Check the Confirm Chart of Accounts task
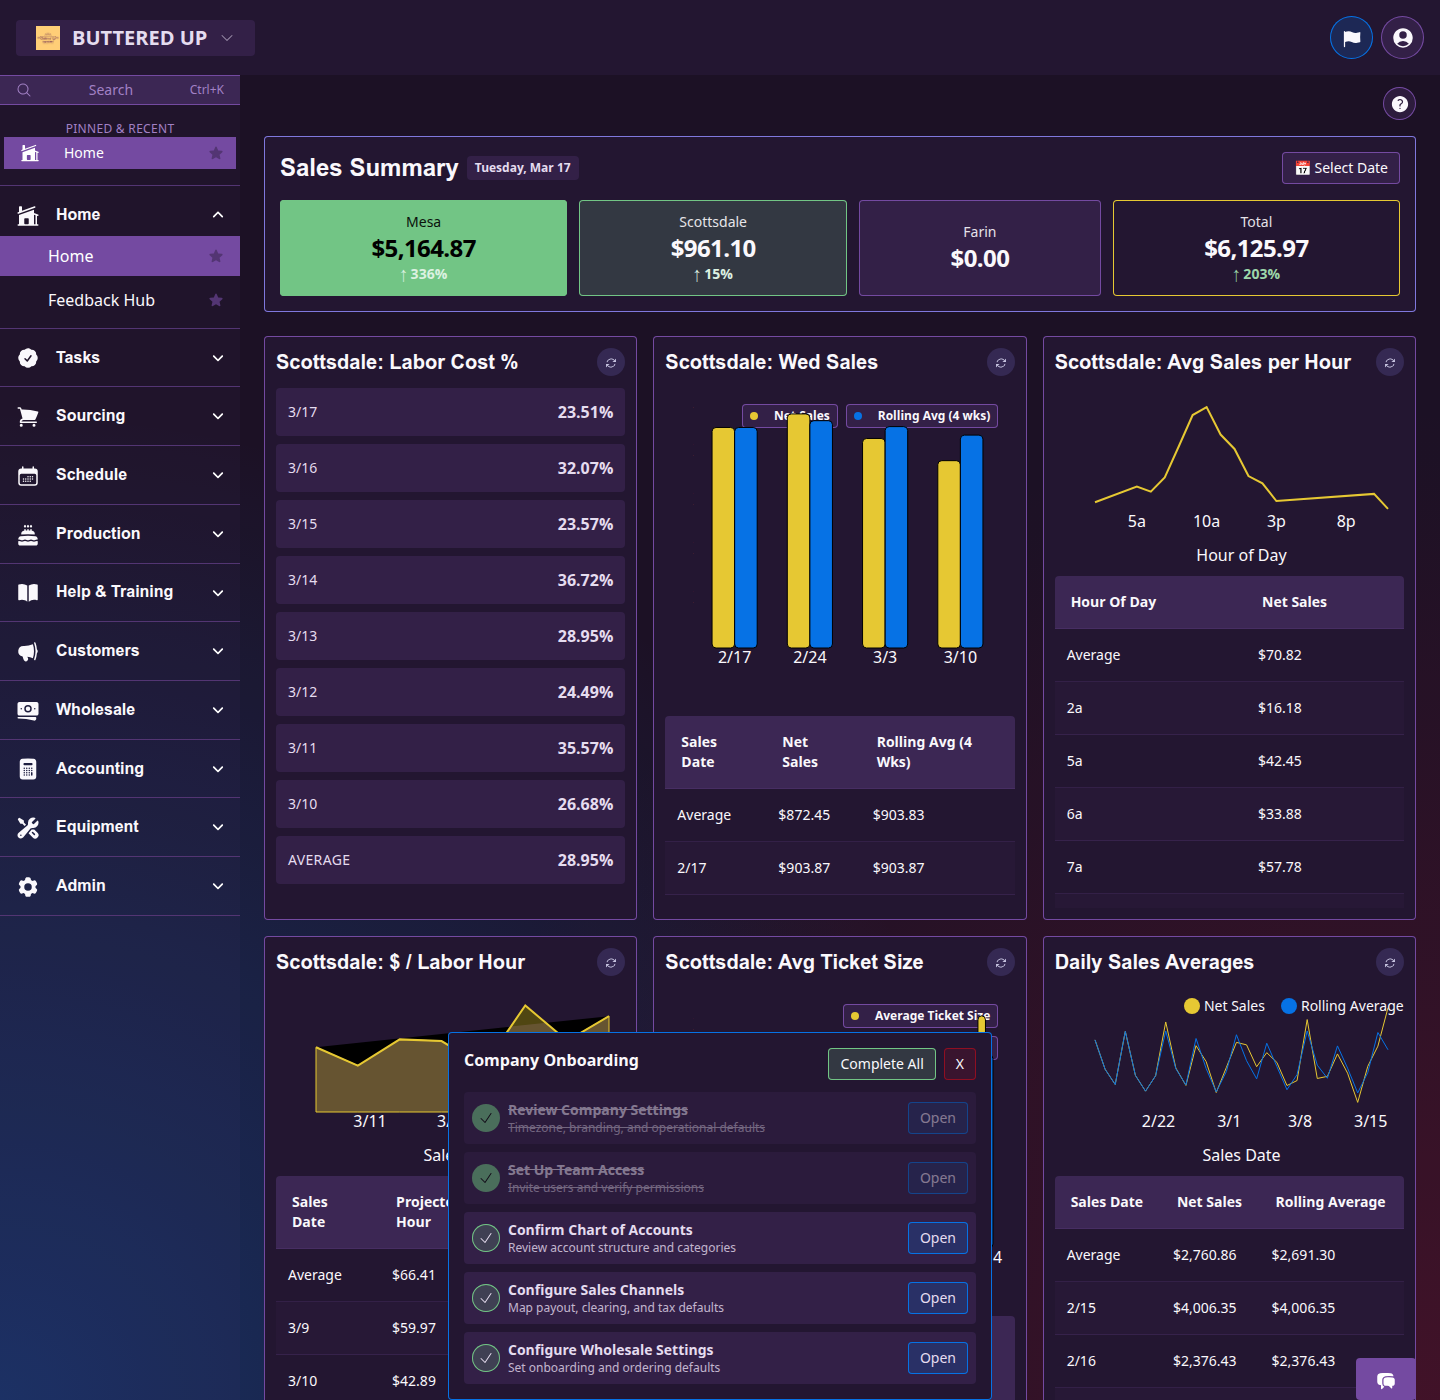The image size is (1440, 1400). [x=486, y=1237]
